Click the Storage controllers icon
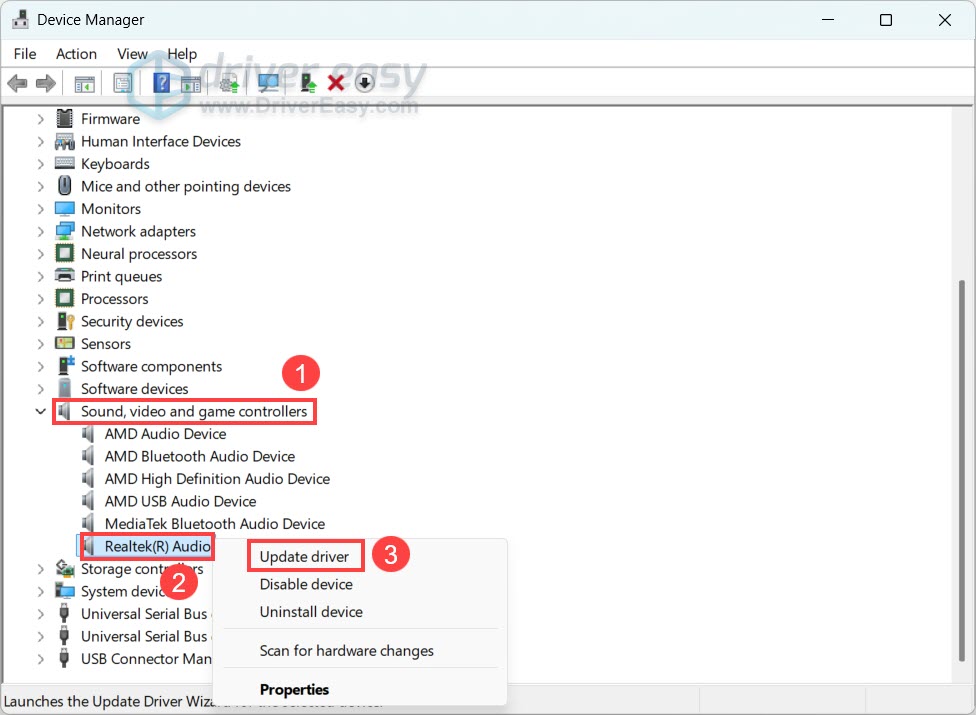Screen dimensions: 976x715 tap(65, 568)
